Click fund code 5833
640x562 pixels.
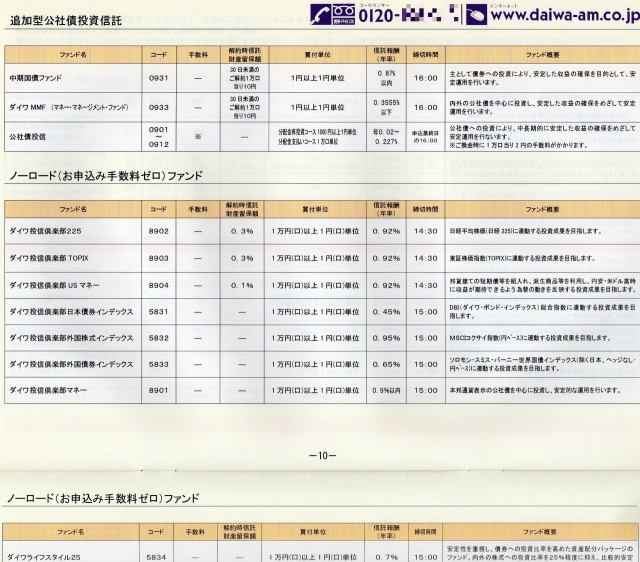point(159,364)
